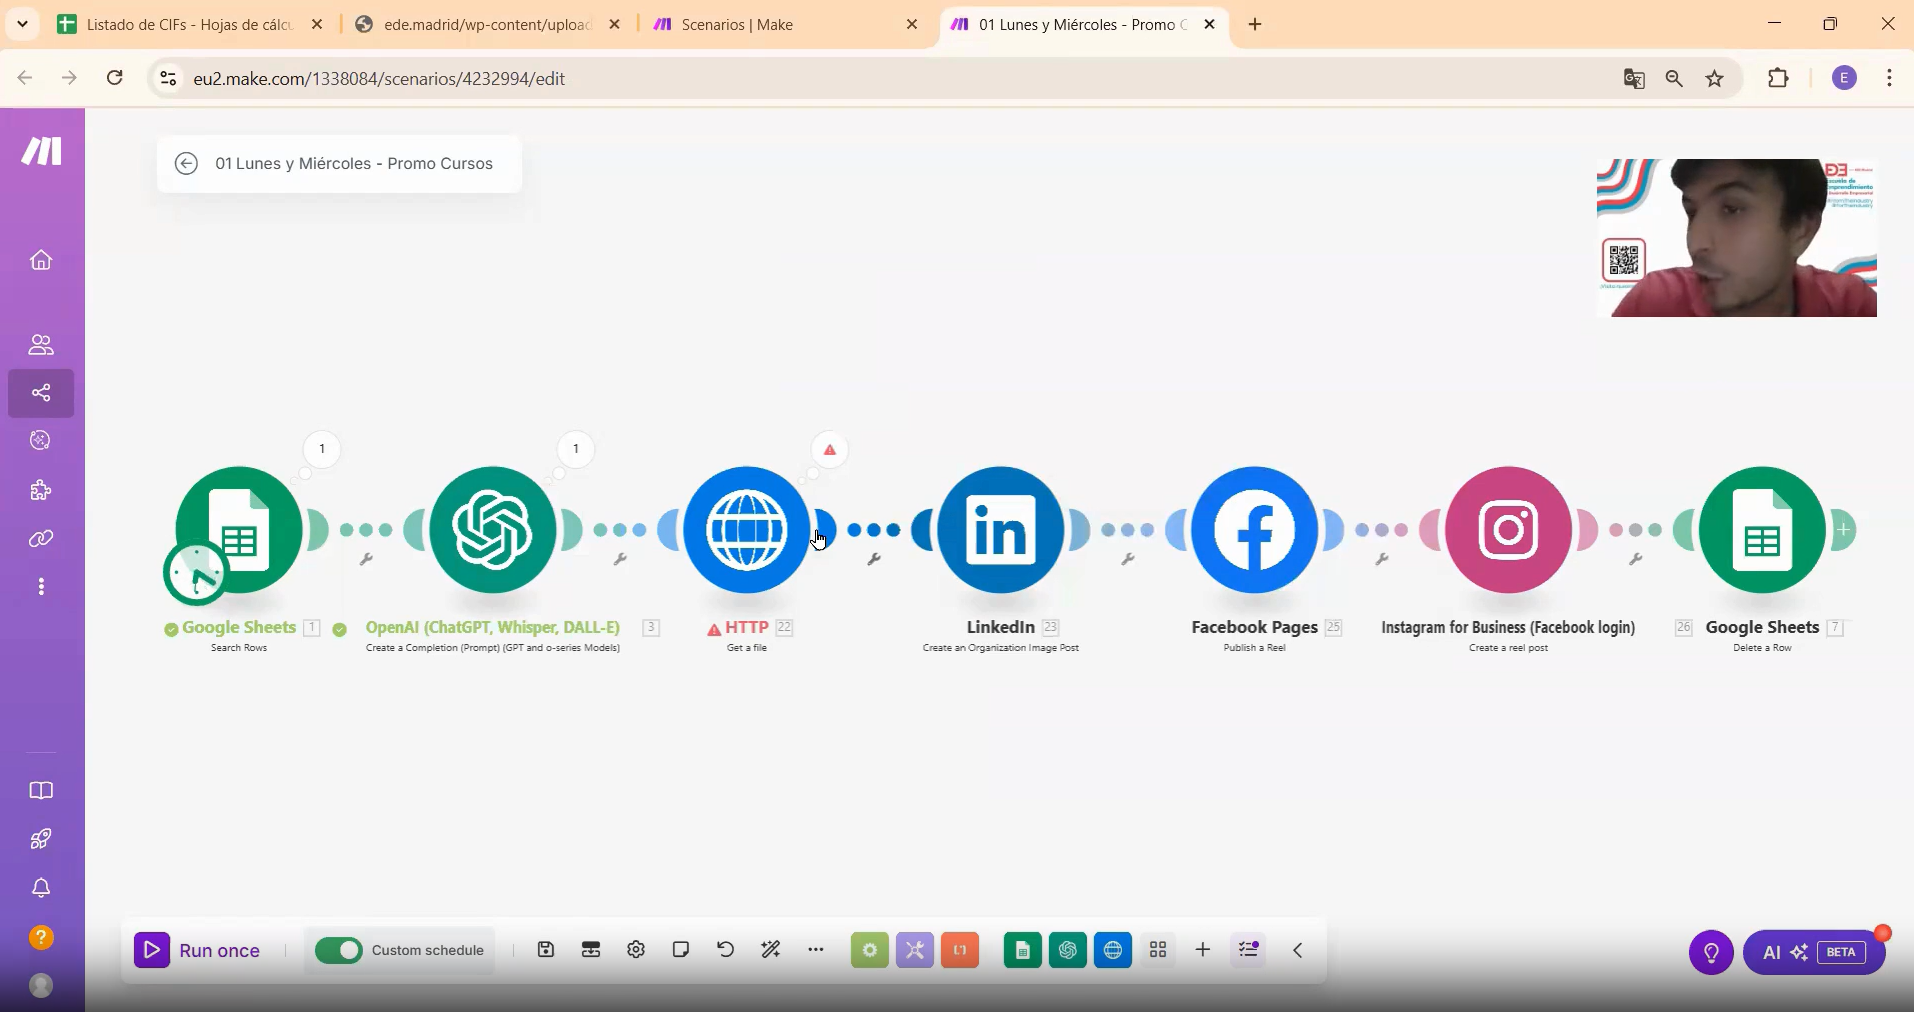Open the Google Sheets Delete a Row module
The height and width of the screenshot is (1012, 1914).
1763,529
